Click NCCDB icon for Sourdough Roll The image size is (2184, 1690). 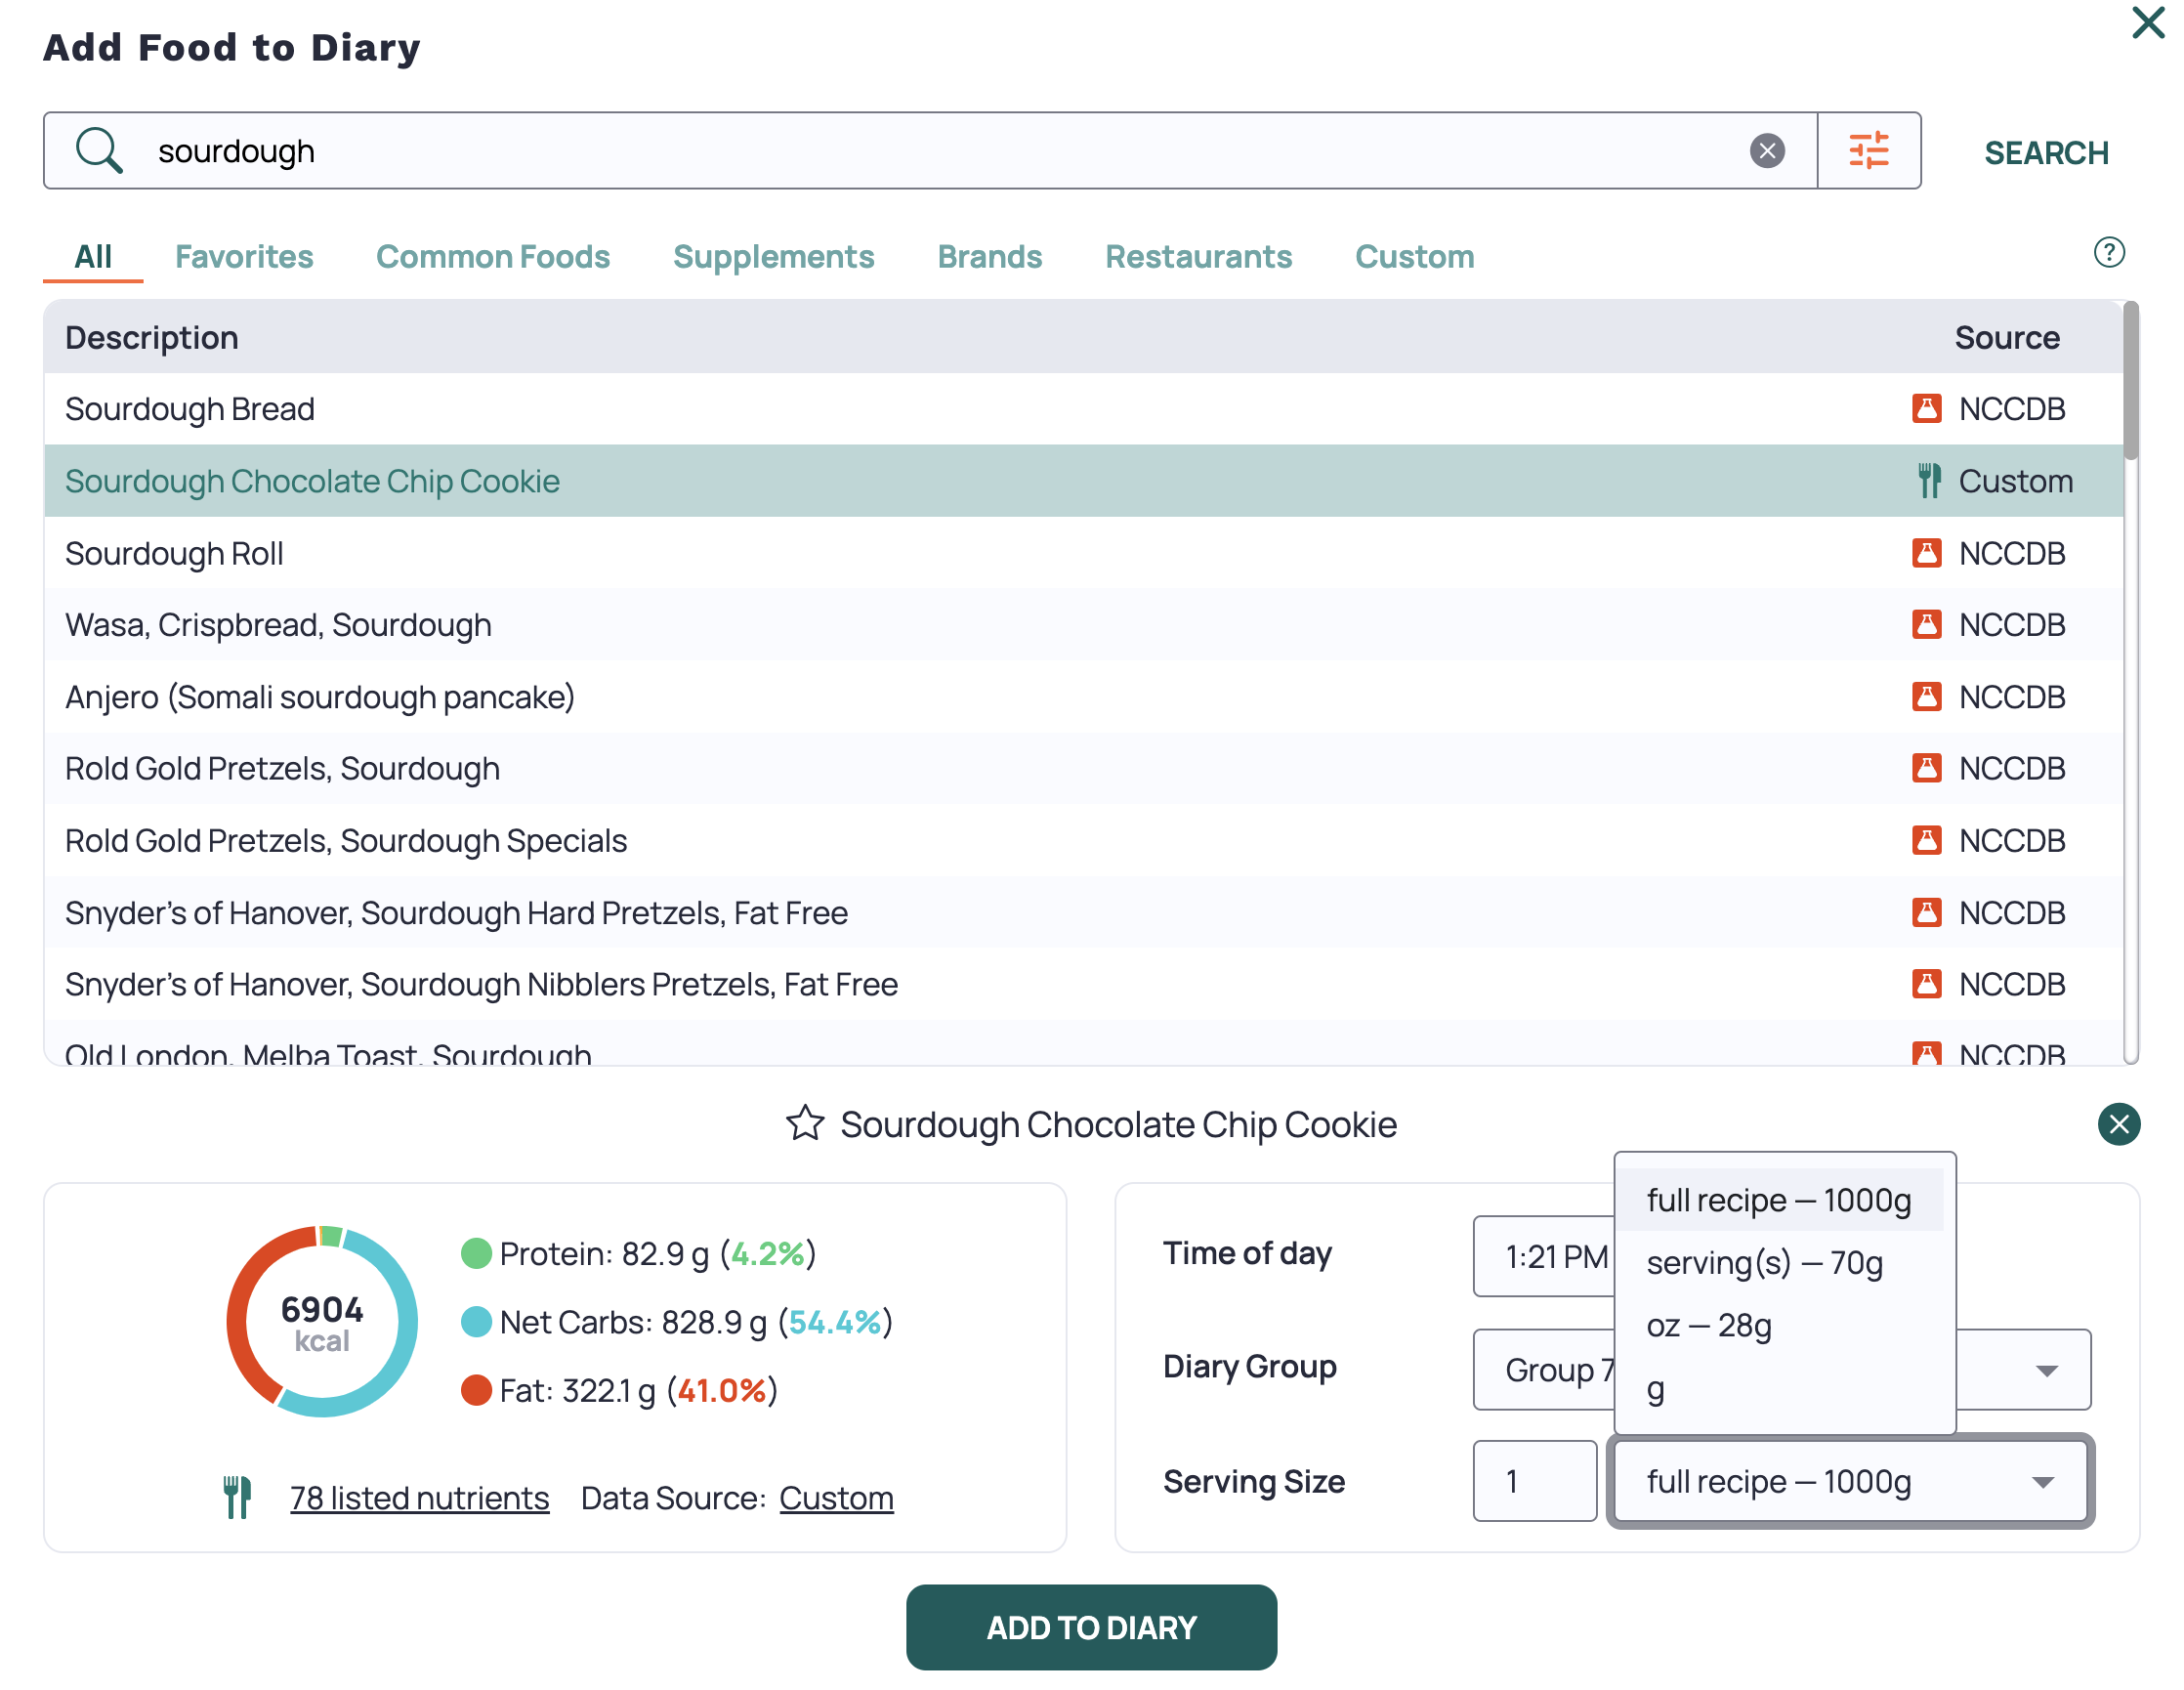[x=1926, y=553]
